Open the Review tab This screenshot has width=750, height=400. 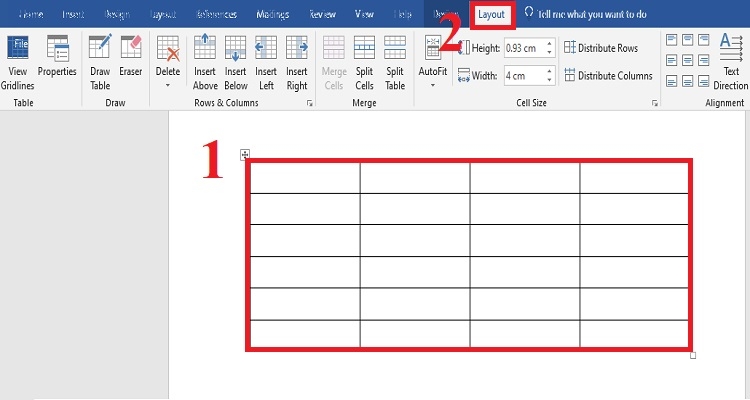click(322, 14)
